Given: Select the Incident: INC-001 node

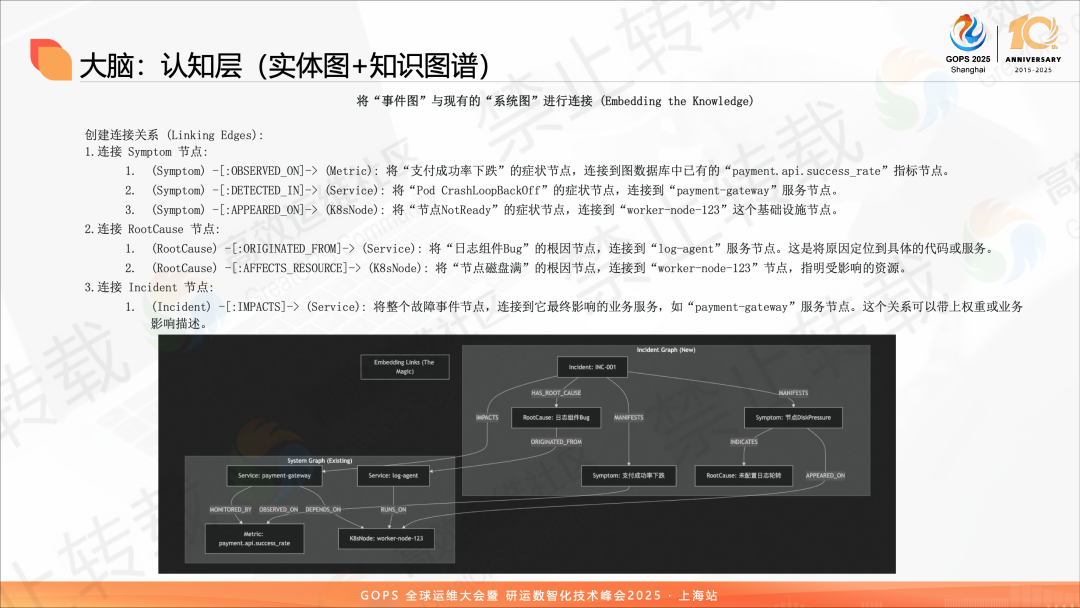Looking at the screenshot, I should coord(592,367).
